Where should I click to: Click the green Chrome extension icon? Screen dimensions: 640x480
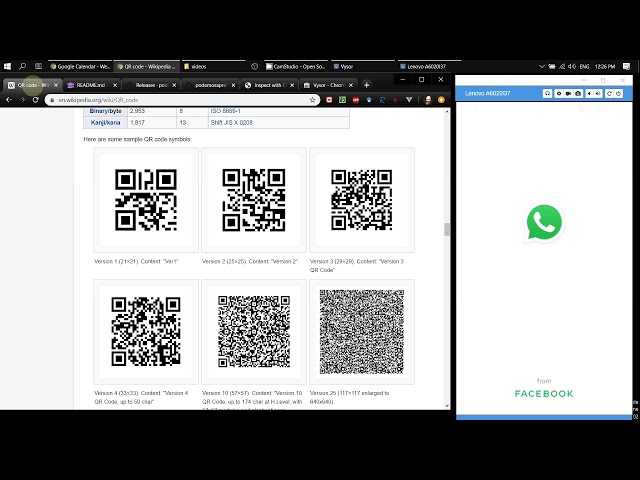(342, 100)
